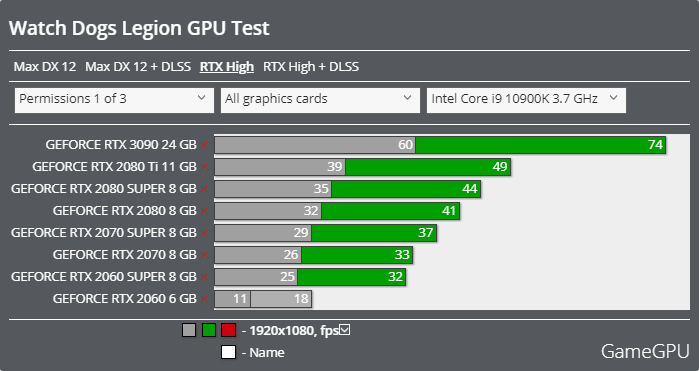Select the RTX High tab
The image size is (699, 371).
click(x=227, y=67)
